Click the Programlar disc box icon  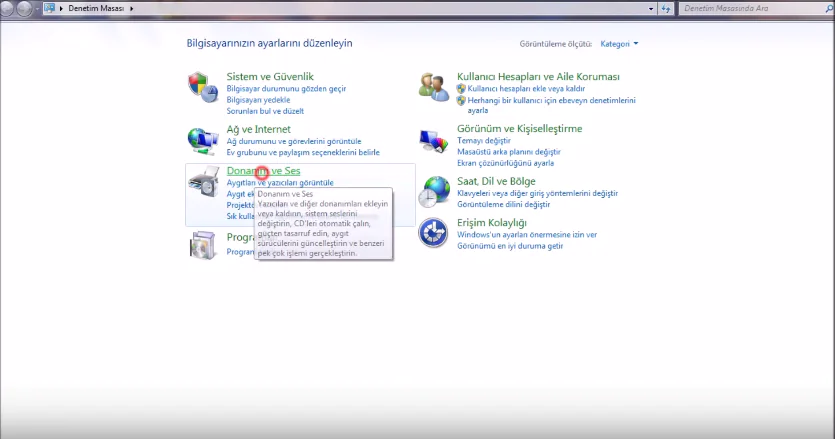click(203, 245)
